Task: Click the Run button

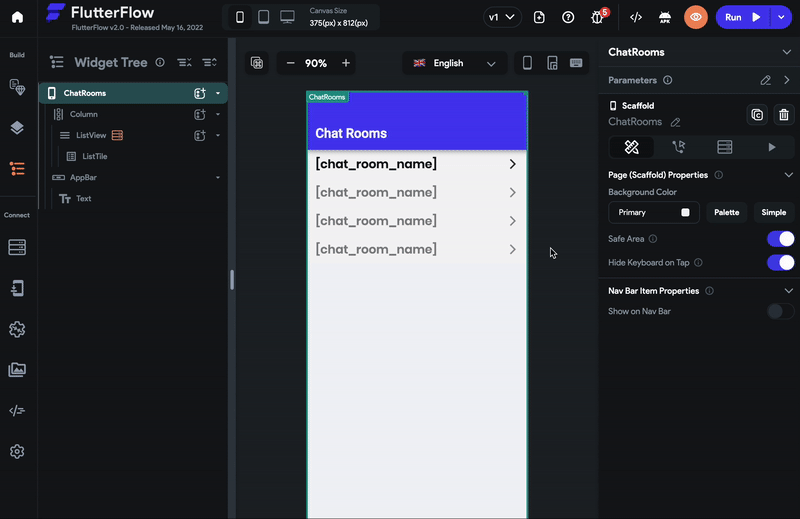Action: pyautogui.click(x=742, y=17)
